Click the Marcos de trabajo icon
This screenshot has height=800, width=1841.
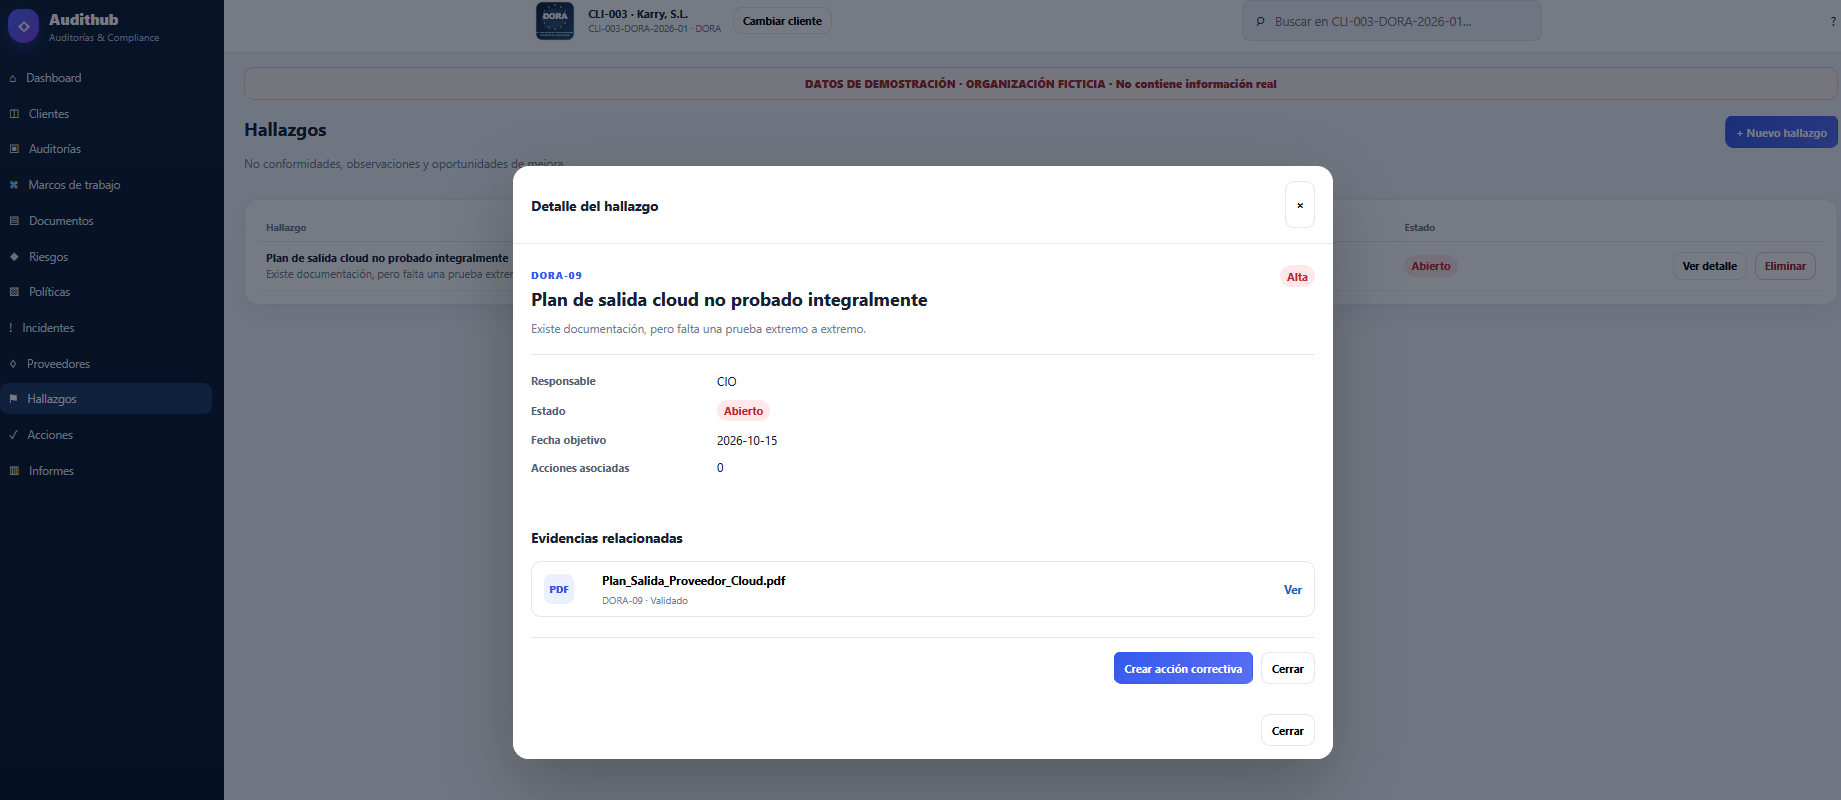[x=14, y=185]
